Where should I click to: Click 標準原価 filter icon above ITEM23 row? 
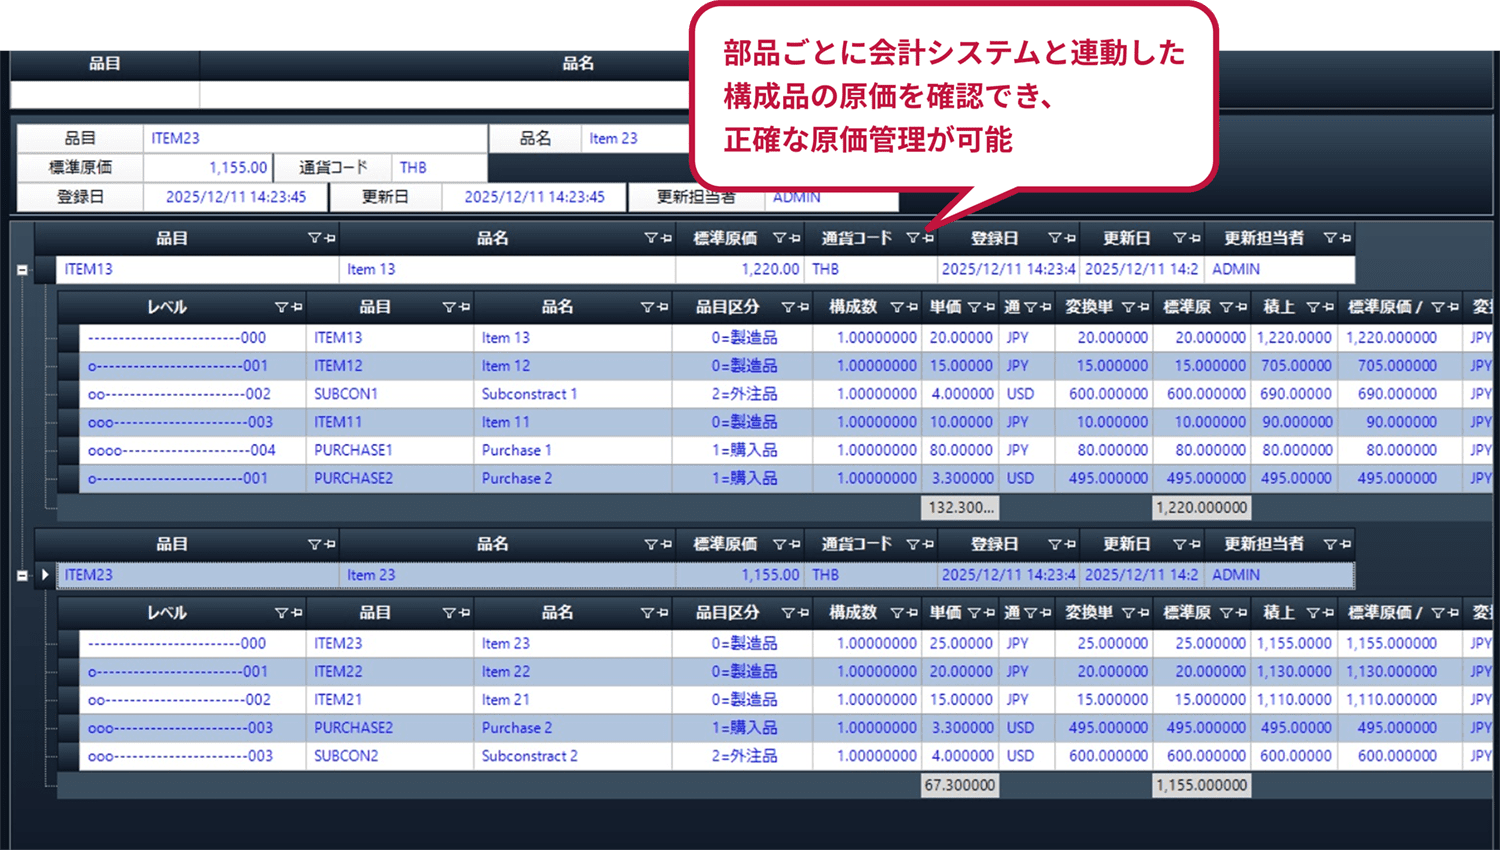(779, 545)
